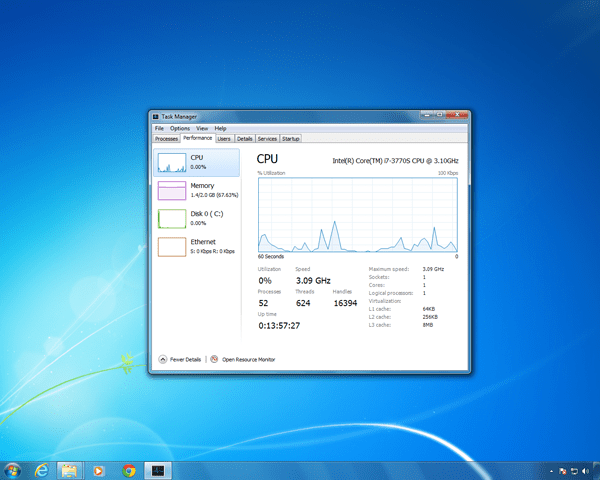This screenshot has height=480, width=600.
Task: Click the '% Utilization' graph label
Action: click(x=271, y=173)
